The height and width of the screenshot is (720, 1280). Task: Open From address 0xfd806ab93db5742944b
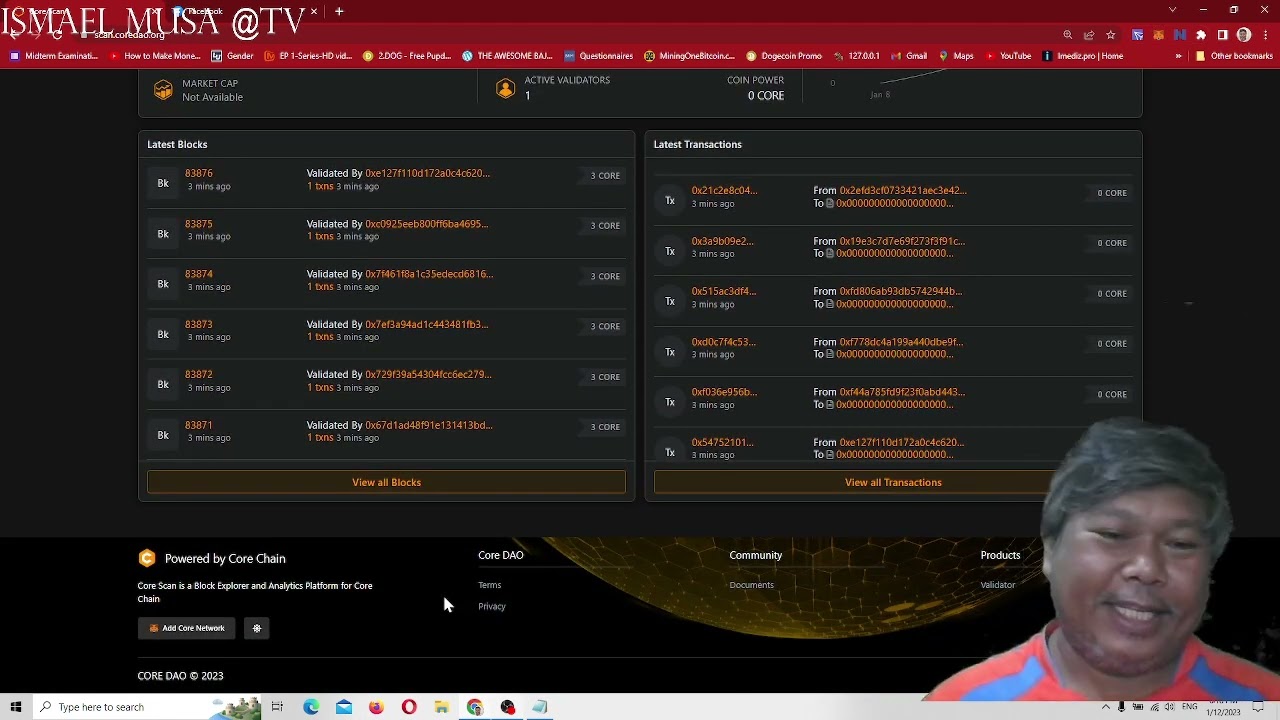901,291
